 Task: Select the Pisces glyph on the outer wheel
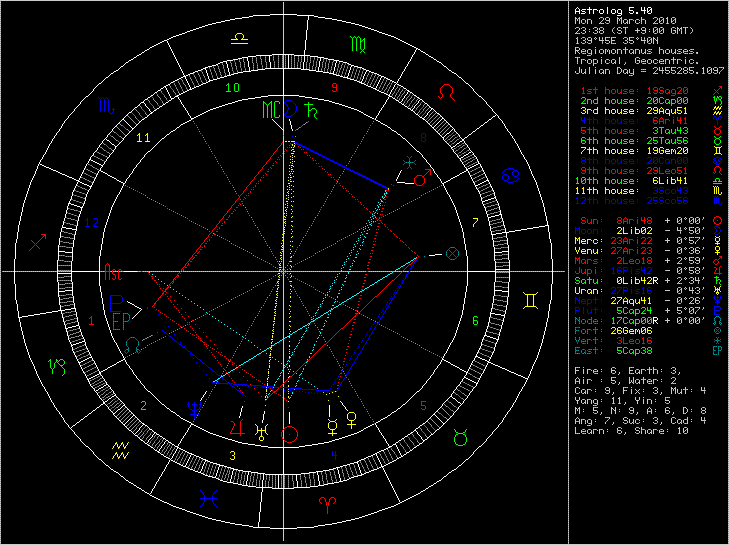[x=208, y=498]
